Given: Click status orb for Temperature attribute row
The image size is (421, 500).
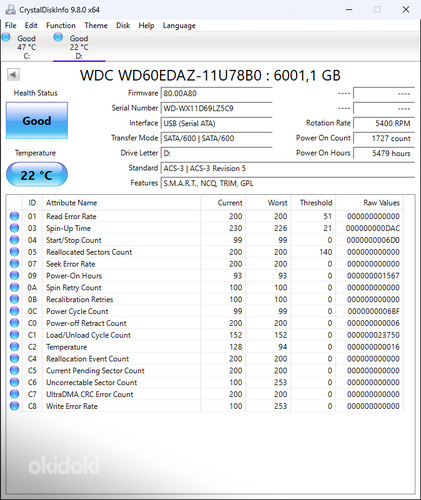Looking at the screenshot, I should 14,347.
